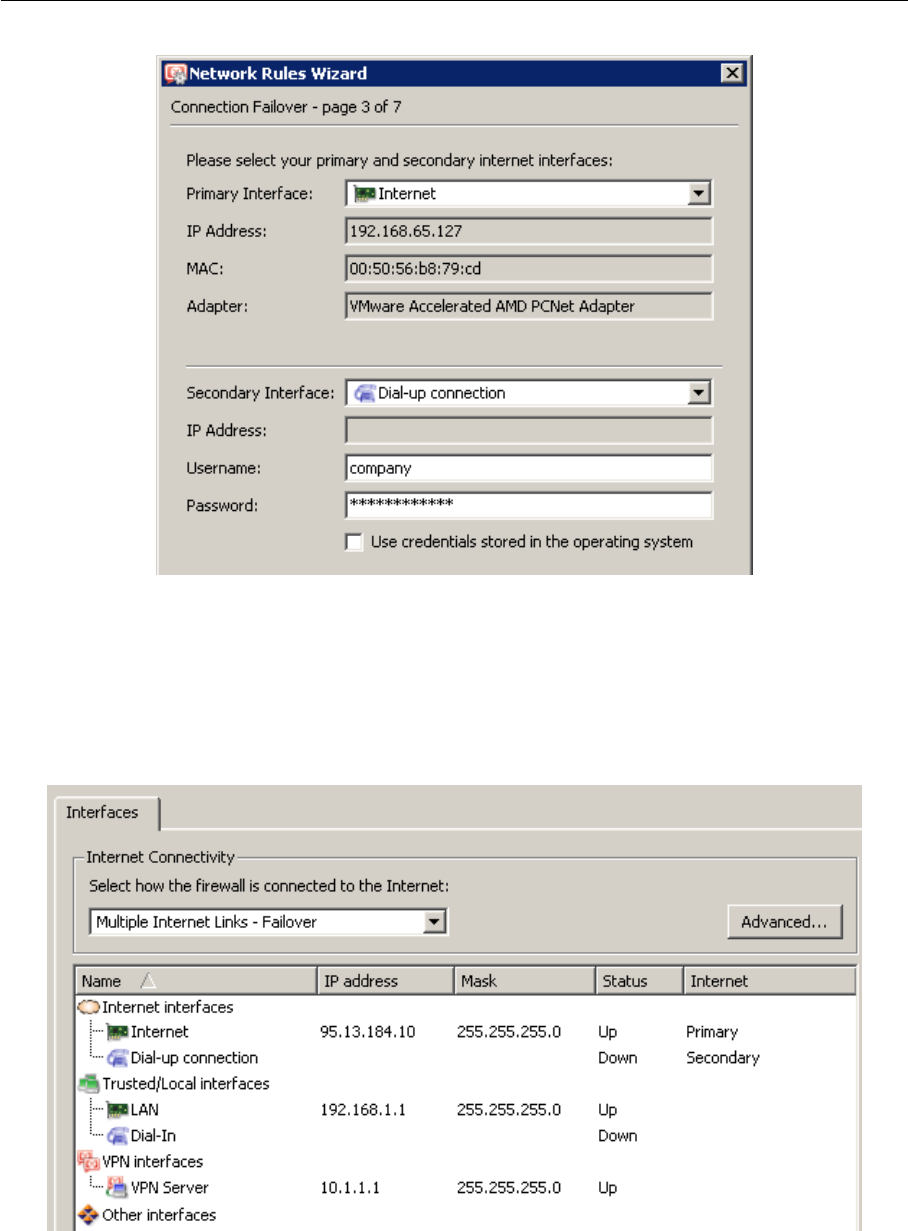Click the Up status of the LAN row

[607, 1110]
